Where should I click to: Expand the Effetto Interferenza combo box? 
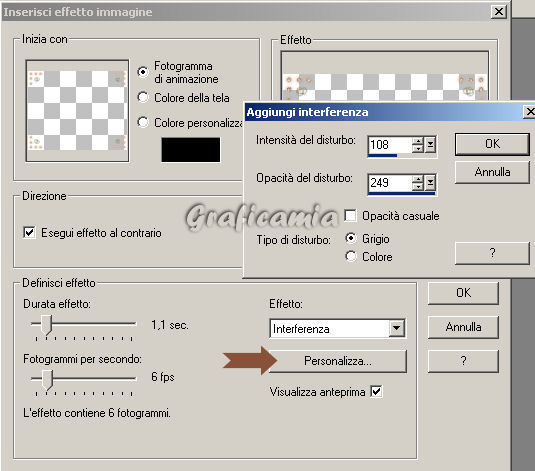coord(396,328)
